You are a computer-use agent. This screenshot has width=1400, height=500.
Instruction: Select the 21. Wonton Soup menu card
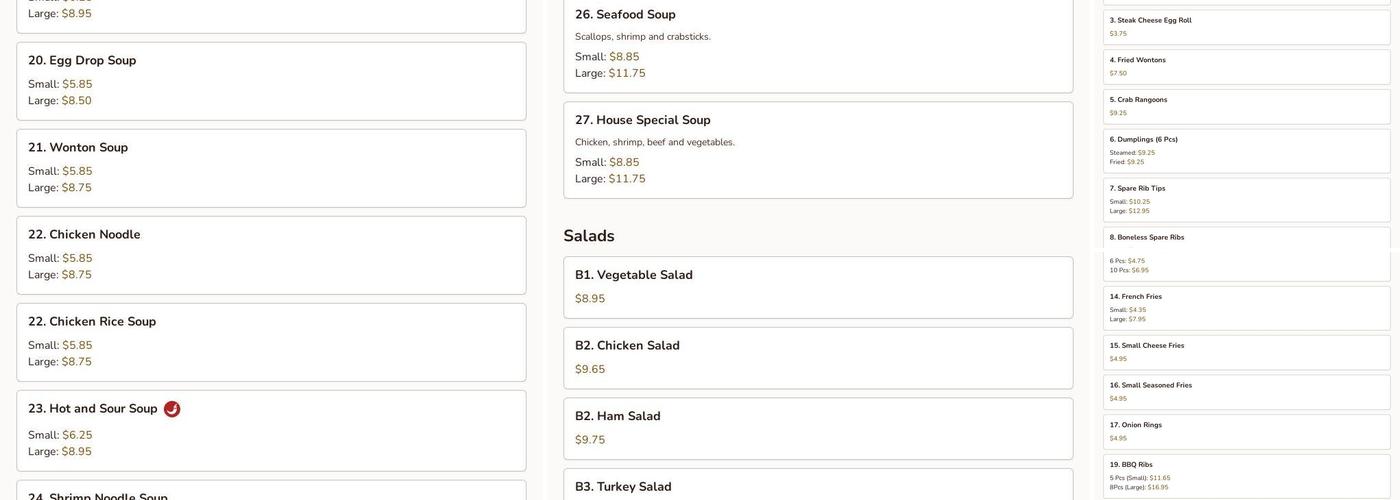[271, 168]
